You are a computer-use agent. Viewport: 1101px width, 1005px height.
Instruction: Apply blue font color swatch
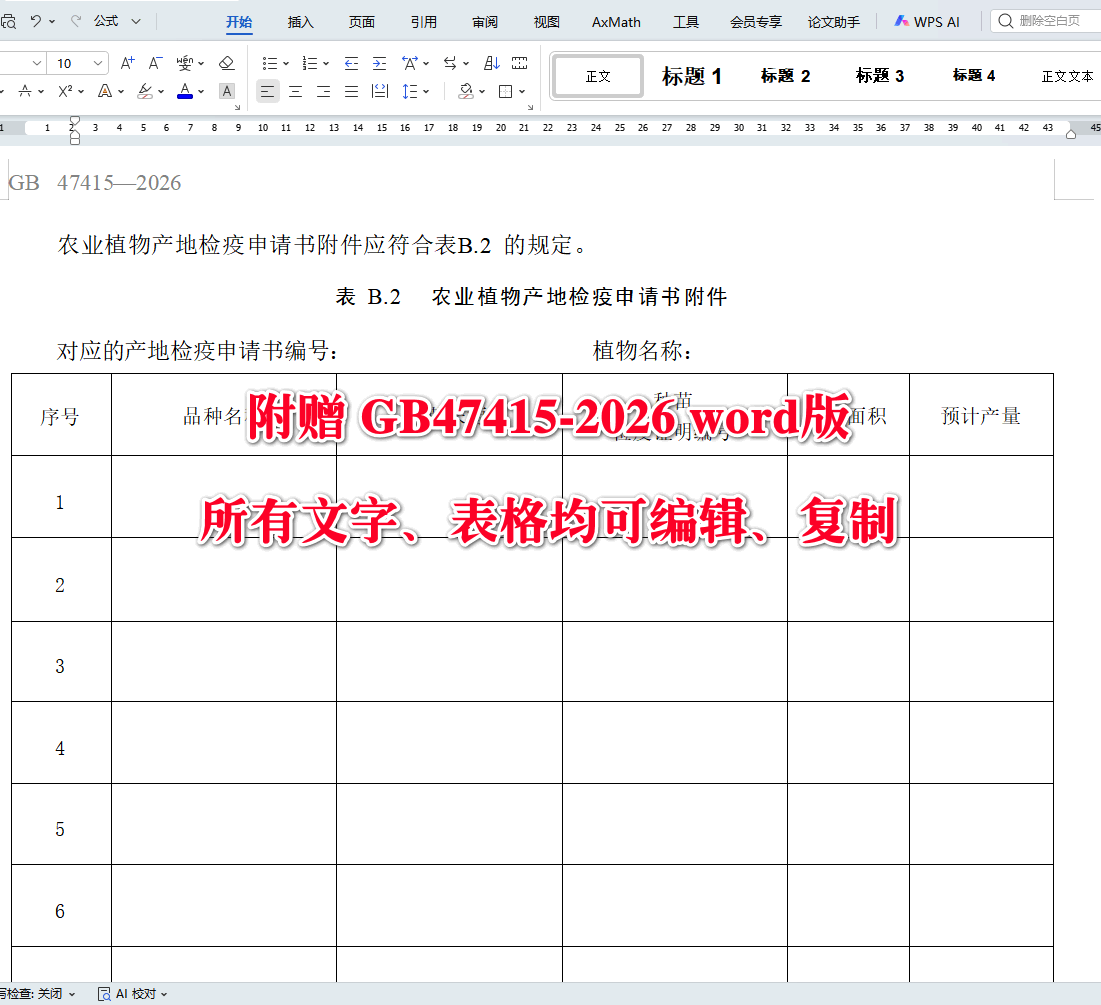click(x=185, y=91)
